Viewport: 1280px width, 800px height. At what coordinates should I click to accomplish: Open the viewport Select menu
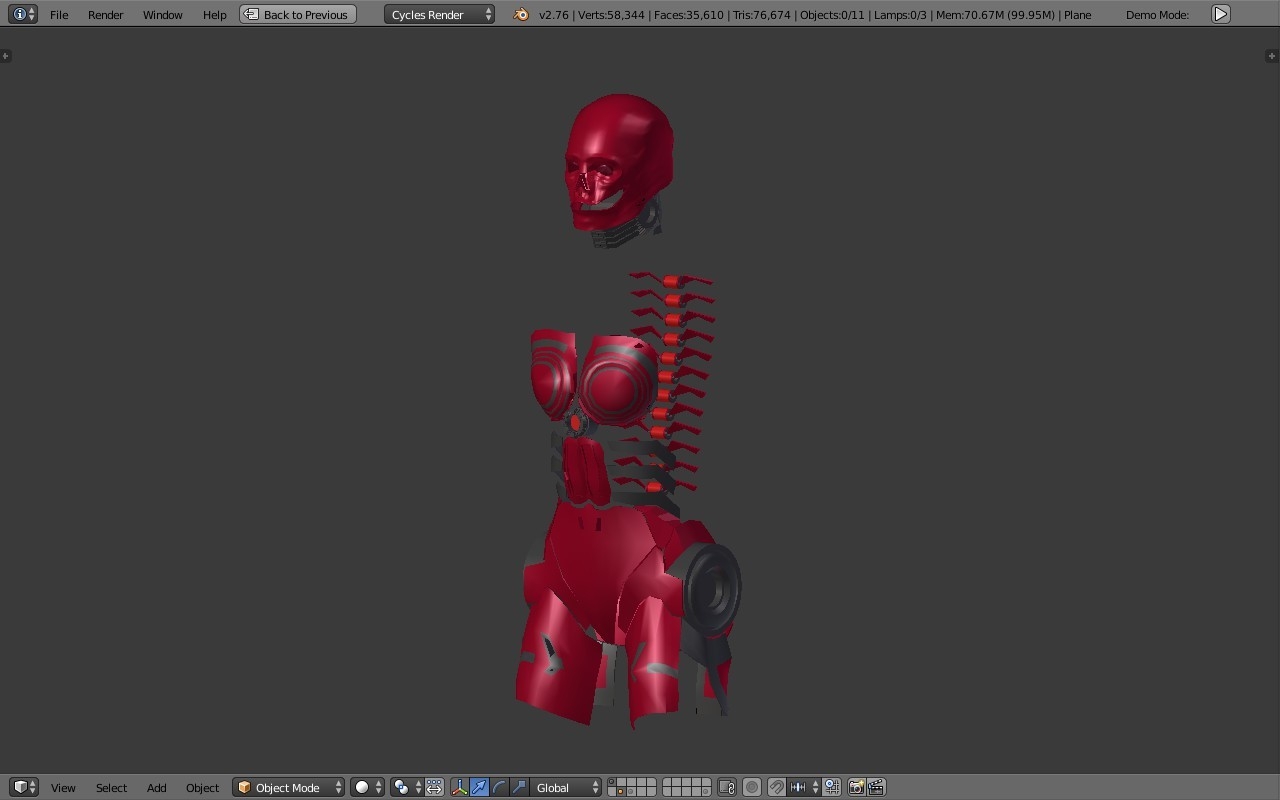[111, 787]
